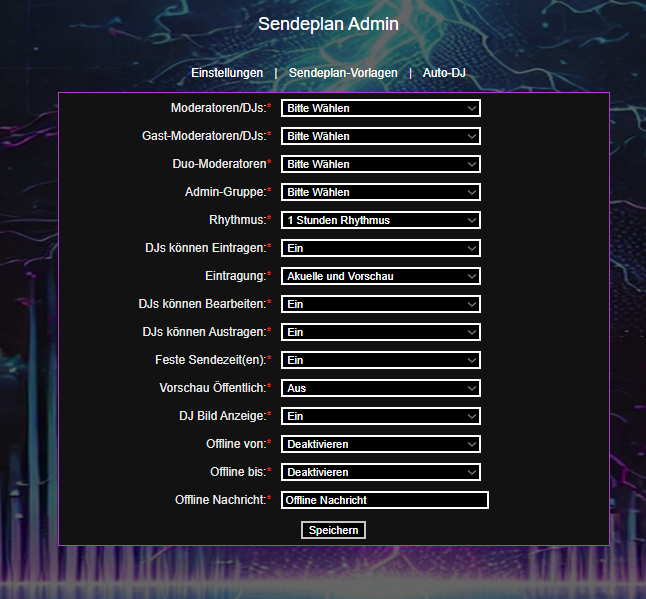Open the Sendeplan-Vorlagen tab
Screen dimensions: 646x599
click(343, 73)
